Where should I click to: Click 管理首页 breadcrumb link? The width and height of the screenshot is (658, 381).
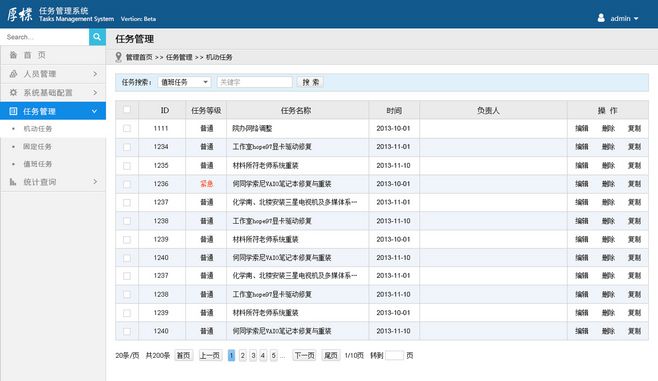point(139,57)
